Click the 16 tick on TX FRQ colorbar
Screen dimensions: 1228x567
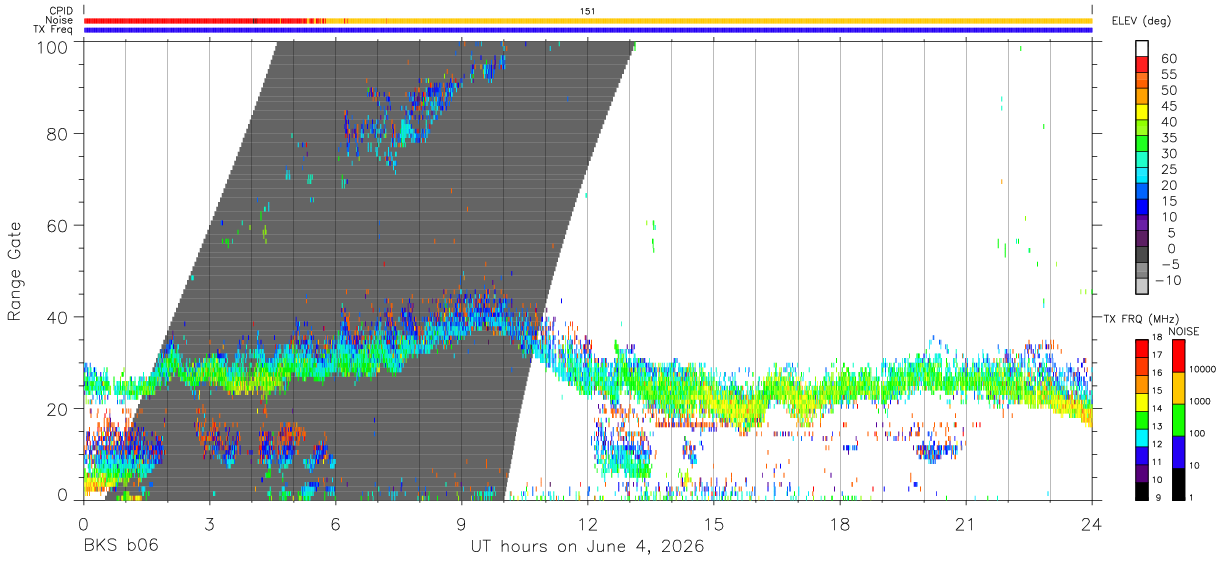pyautogui.click(x=1158, y=372)
